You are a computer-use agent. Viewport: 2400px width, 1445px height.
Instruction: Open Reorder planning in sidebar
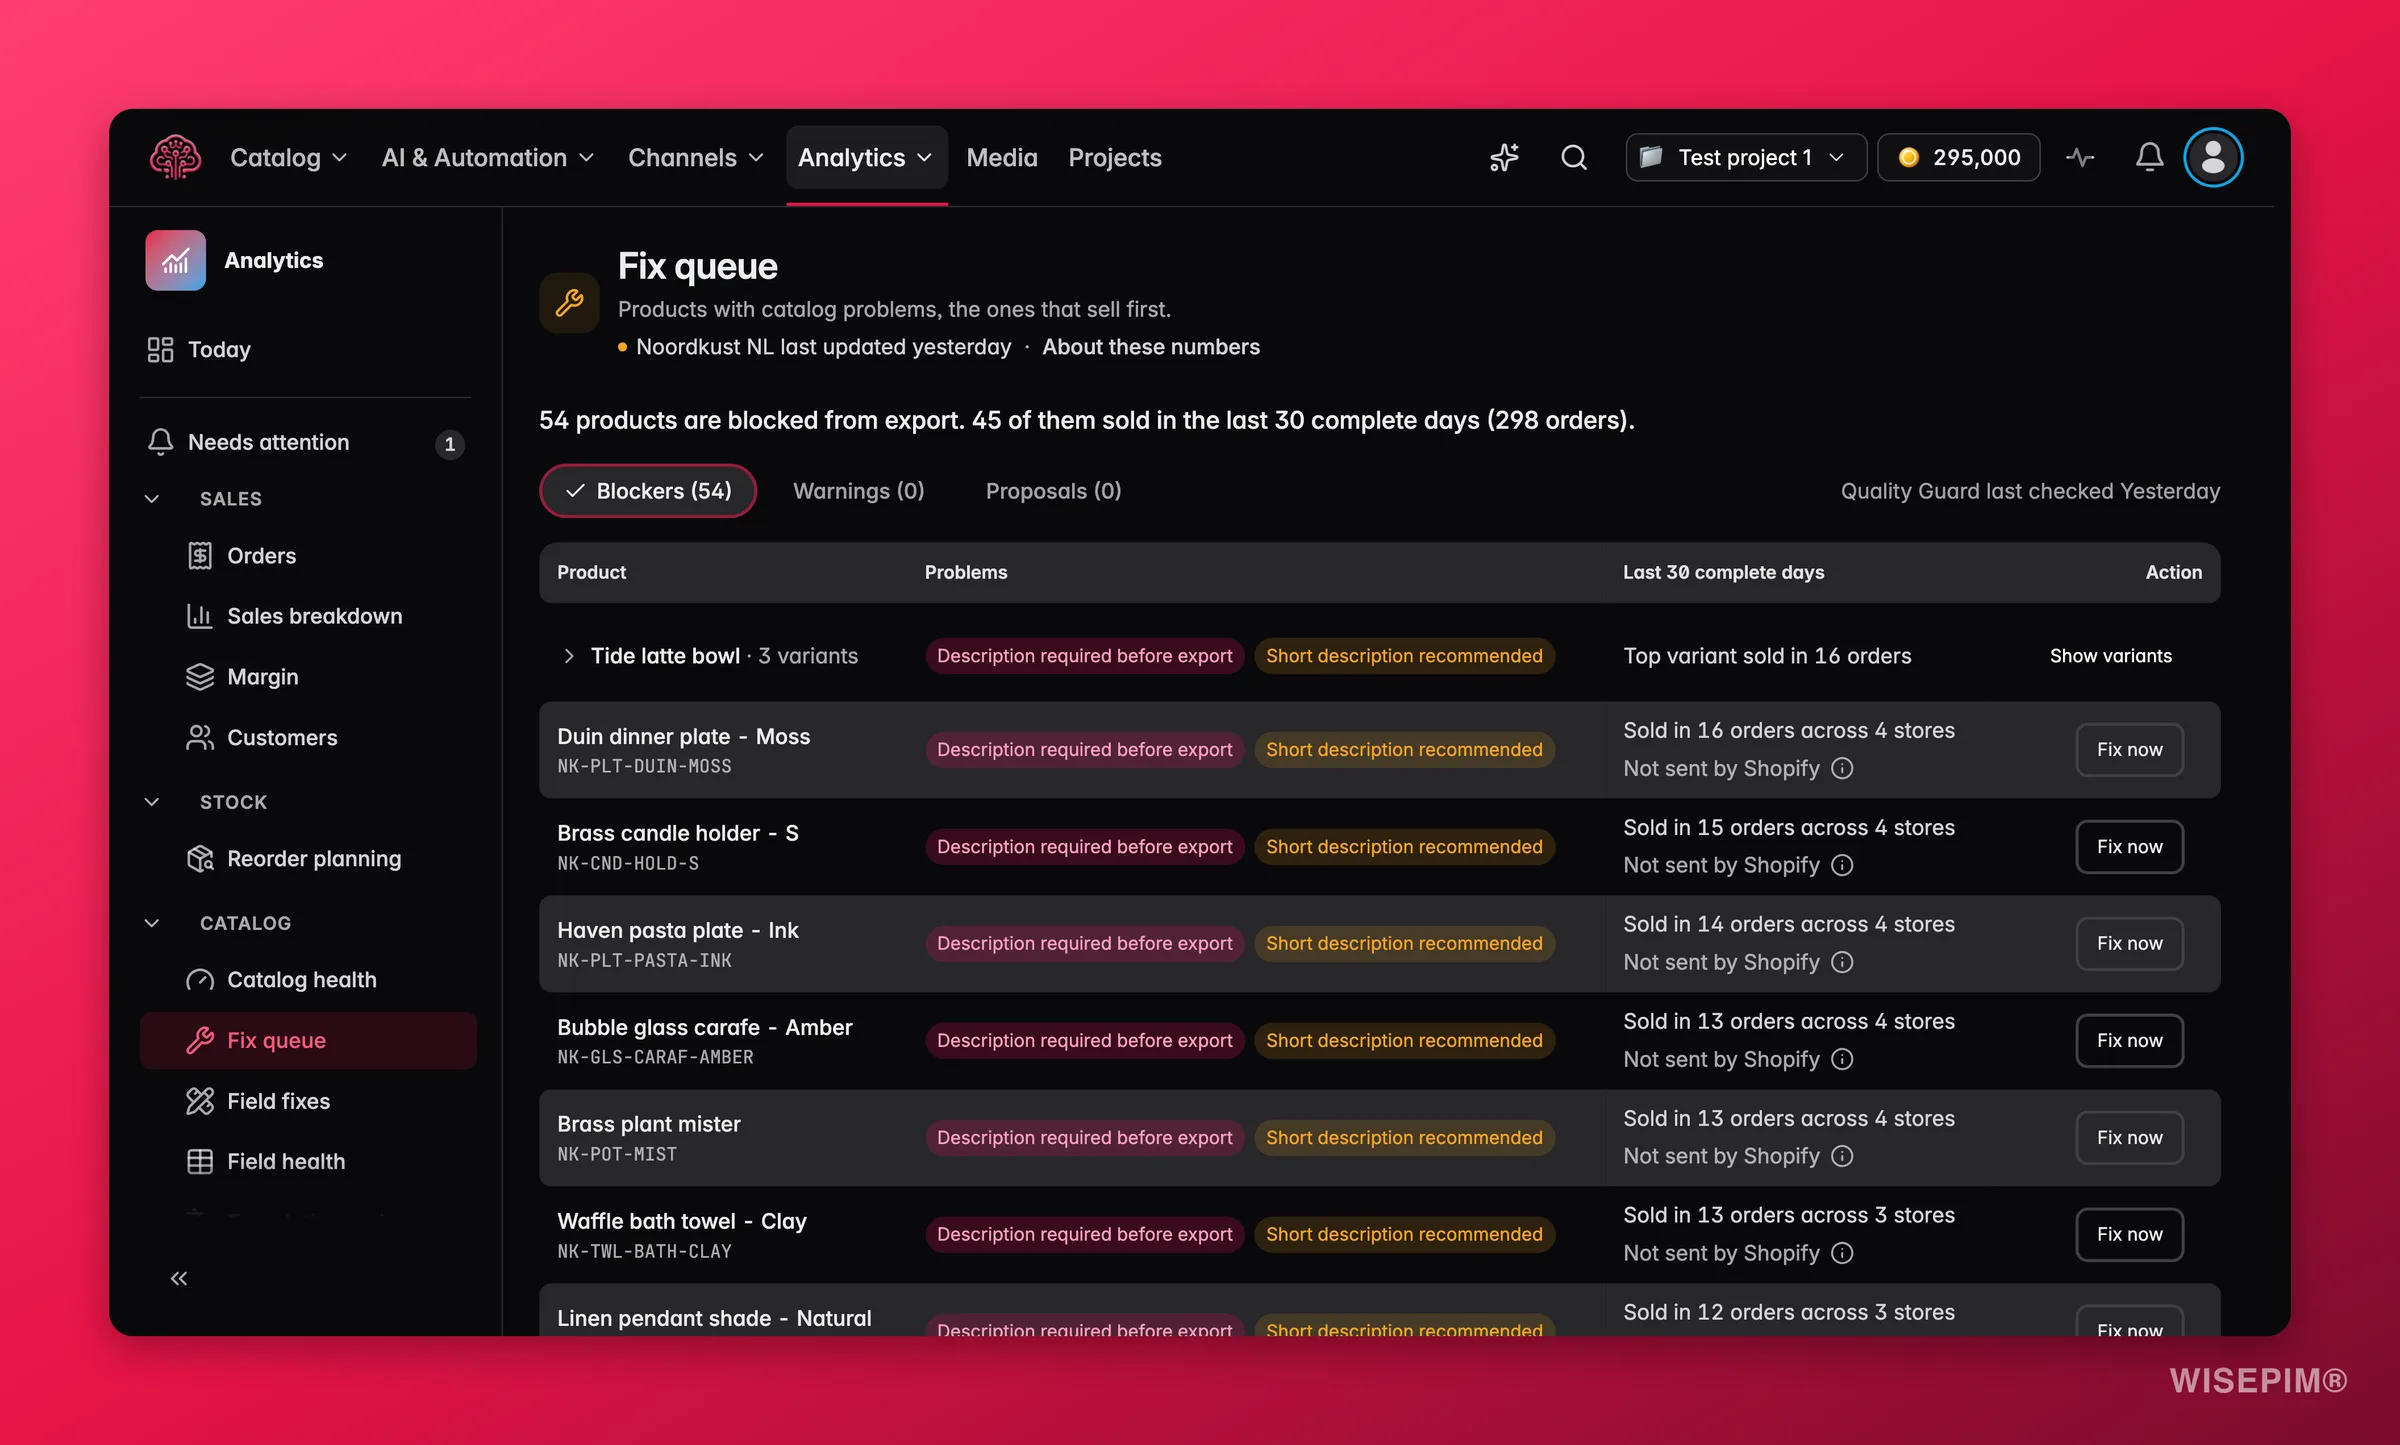tap(308, 858)
